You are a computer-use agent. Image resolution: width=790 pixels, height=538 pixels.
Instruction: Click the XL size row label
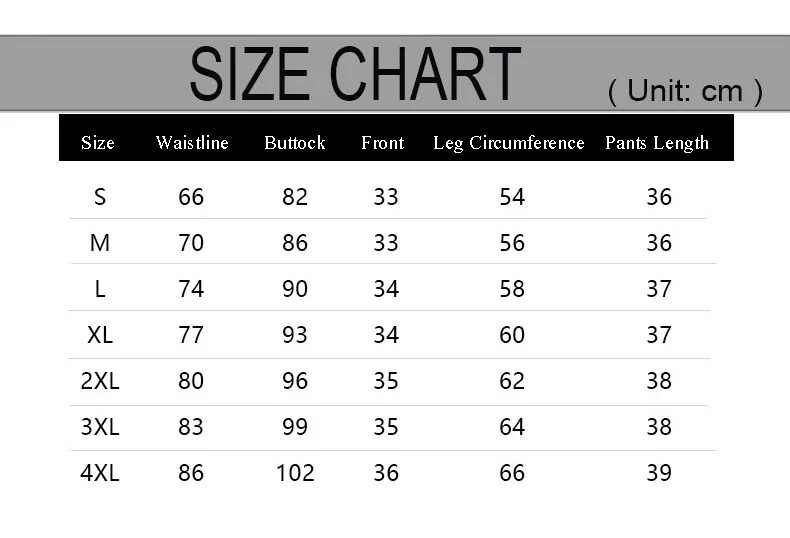pyautogui.click(x=100, y=335)
